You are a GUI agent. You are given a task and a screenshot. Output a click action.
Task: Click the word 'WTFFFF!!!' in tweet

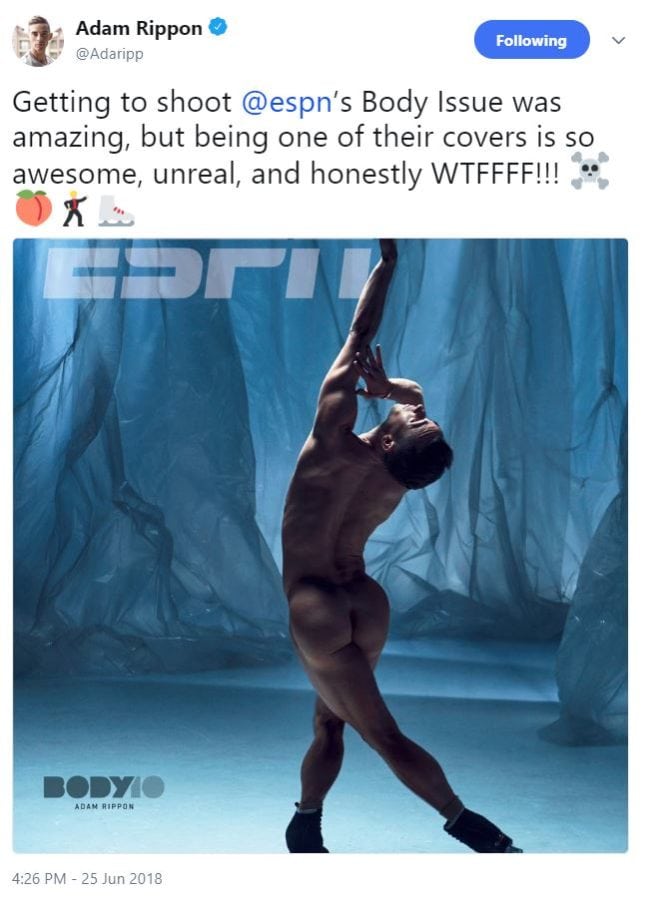coord(494,173)
